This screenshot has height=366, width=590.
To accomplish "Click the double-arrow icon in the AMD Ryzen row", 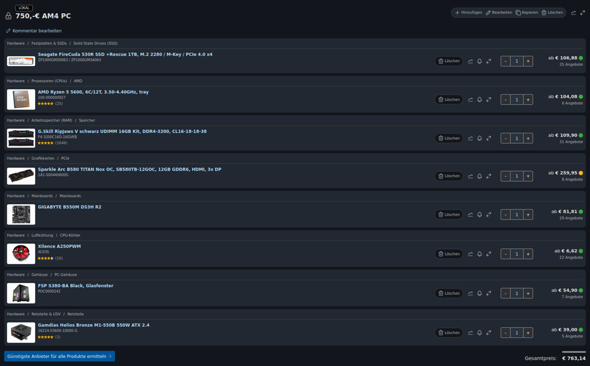I will 488,100.
